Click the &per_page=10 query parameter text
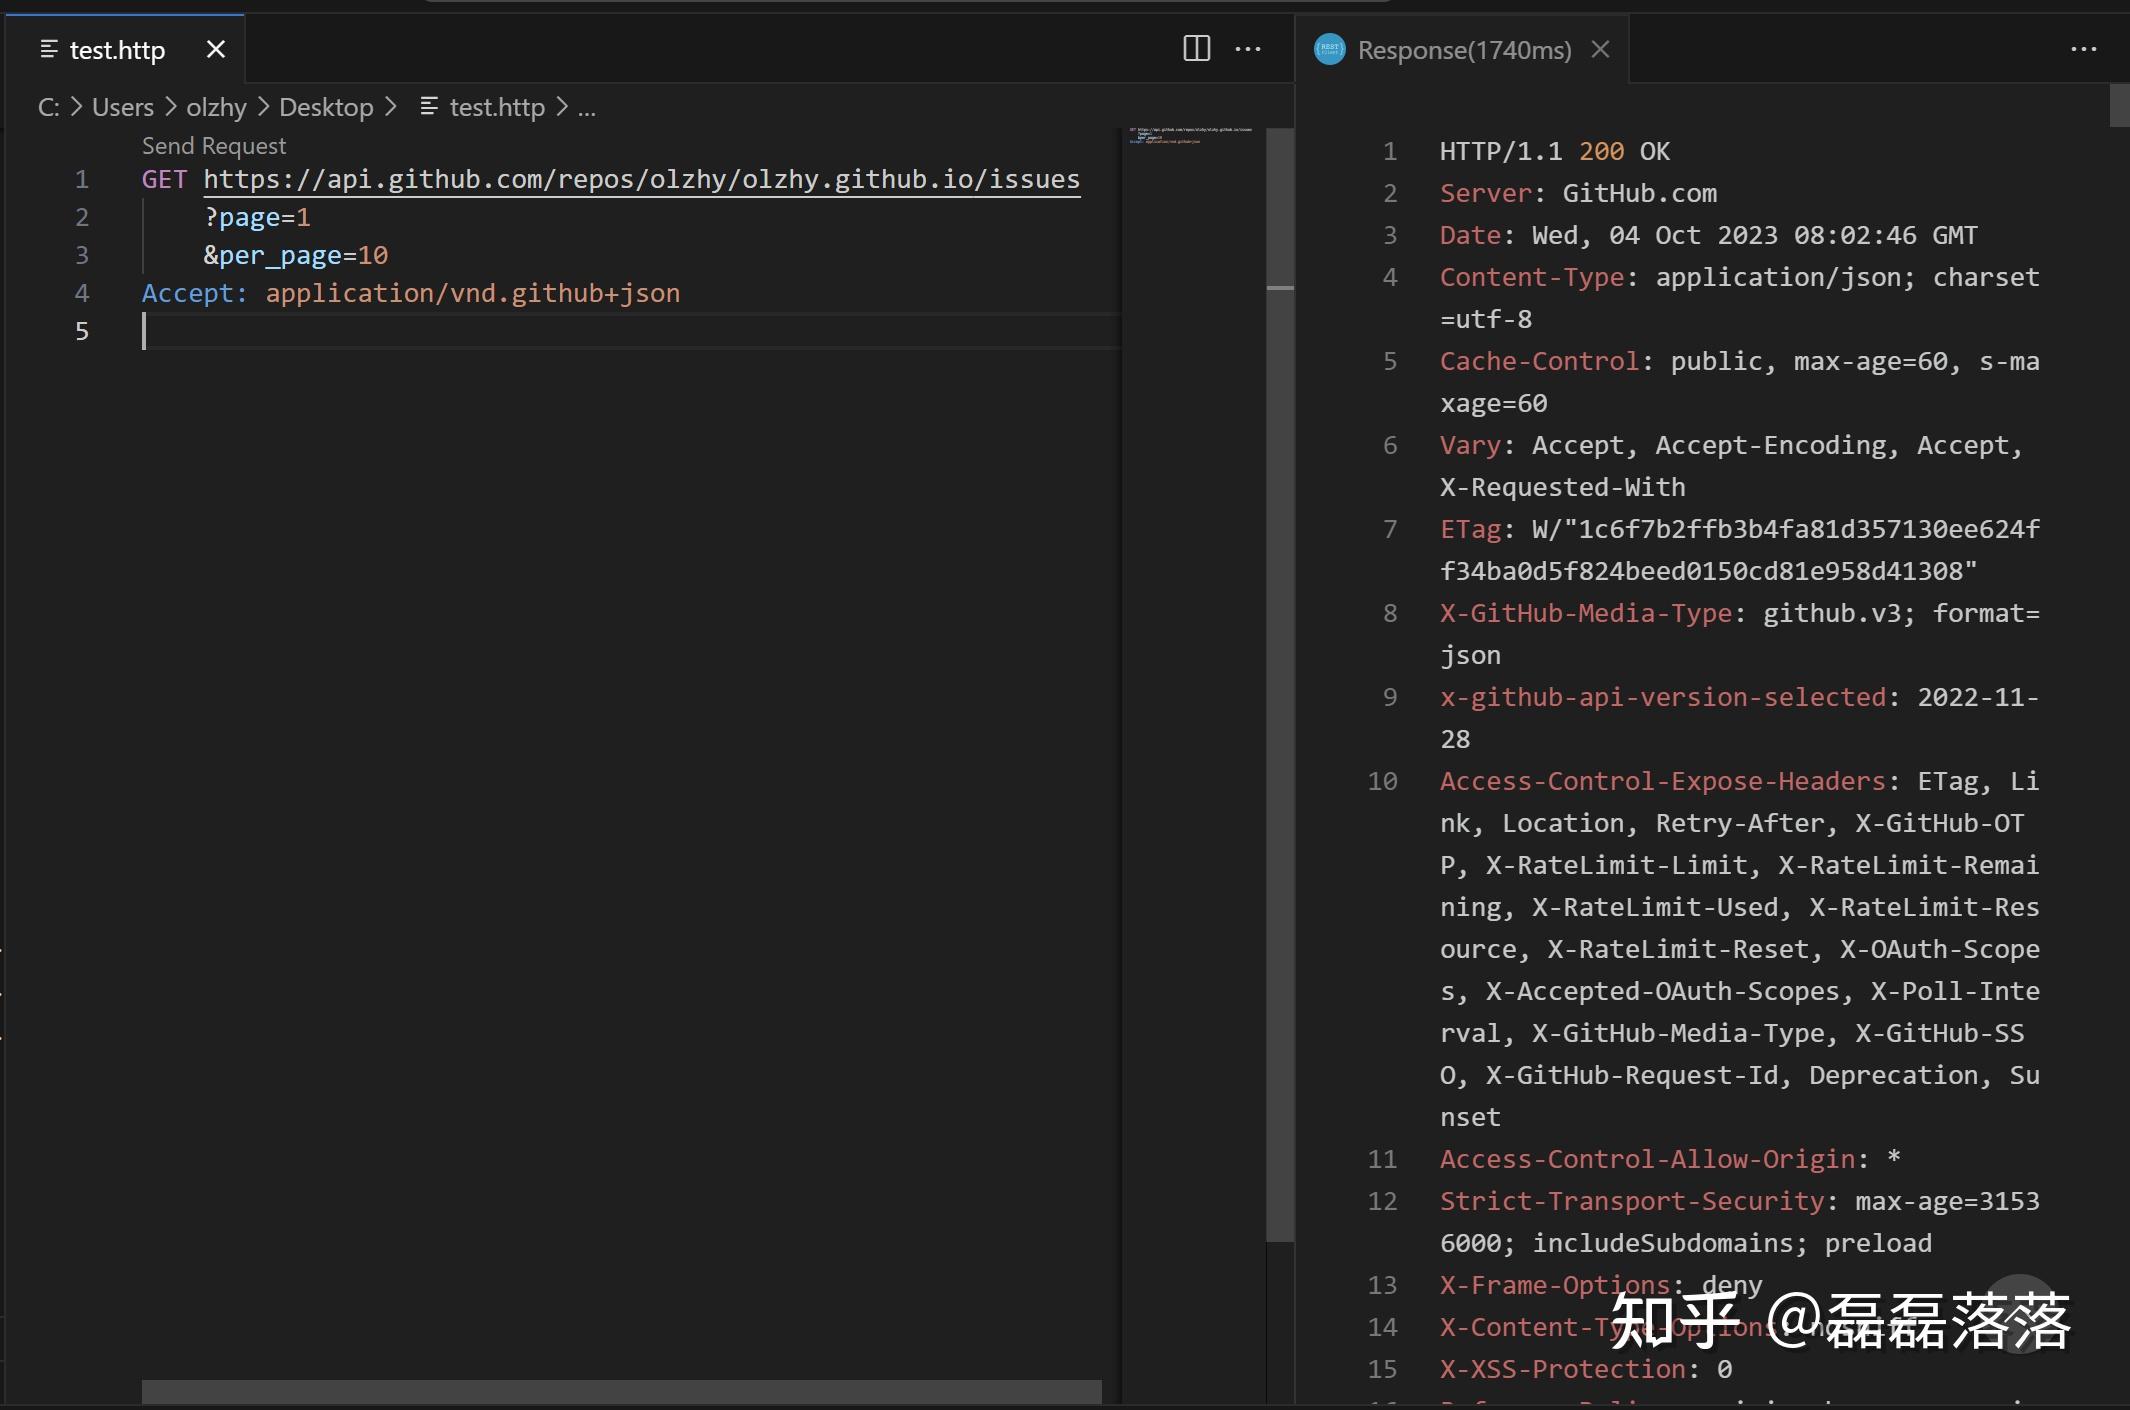 click(296, 255)
